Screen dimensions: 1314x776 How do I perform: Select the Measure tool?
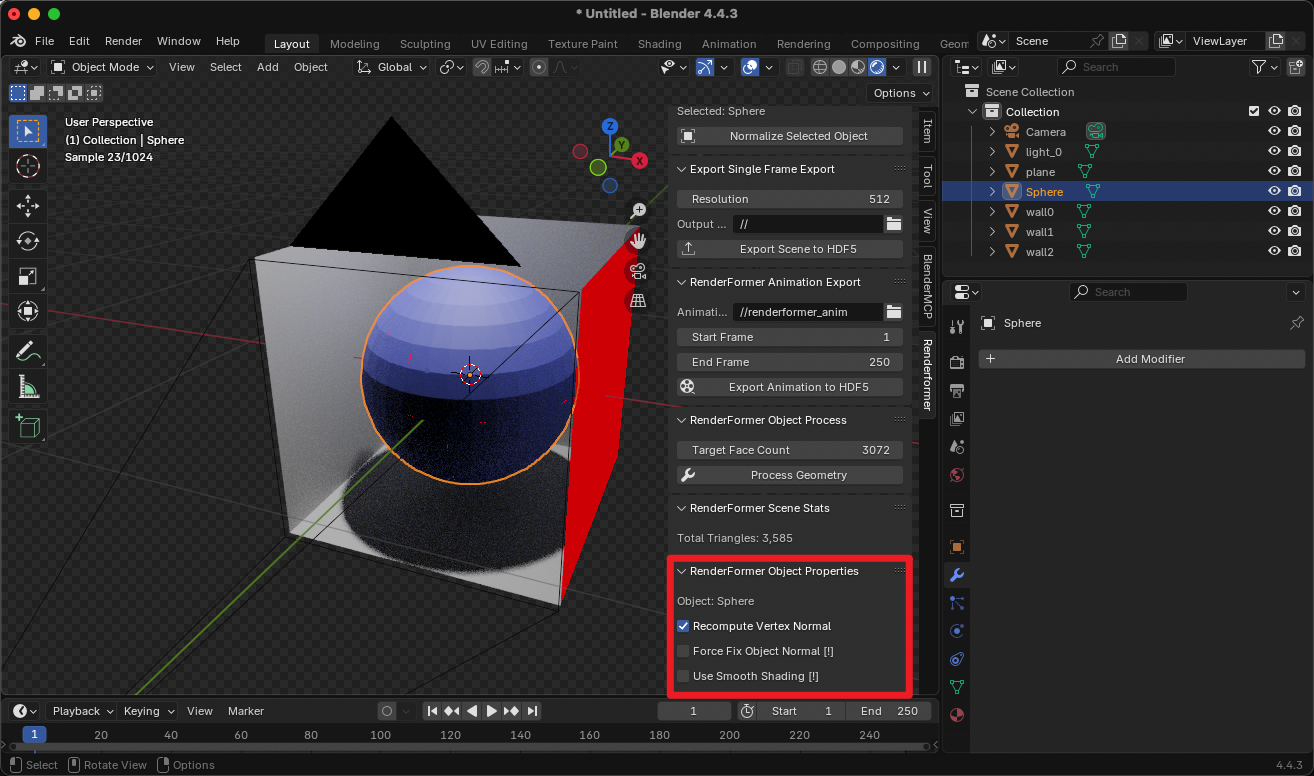pos(28,387)
